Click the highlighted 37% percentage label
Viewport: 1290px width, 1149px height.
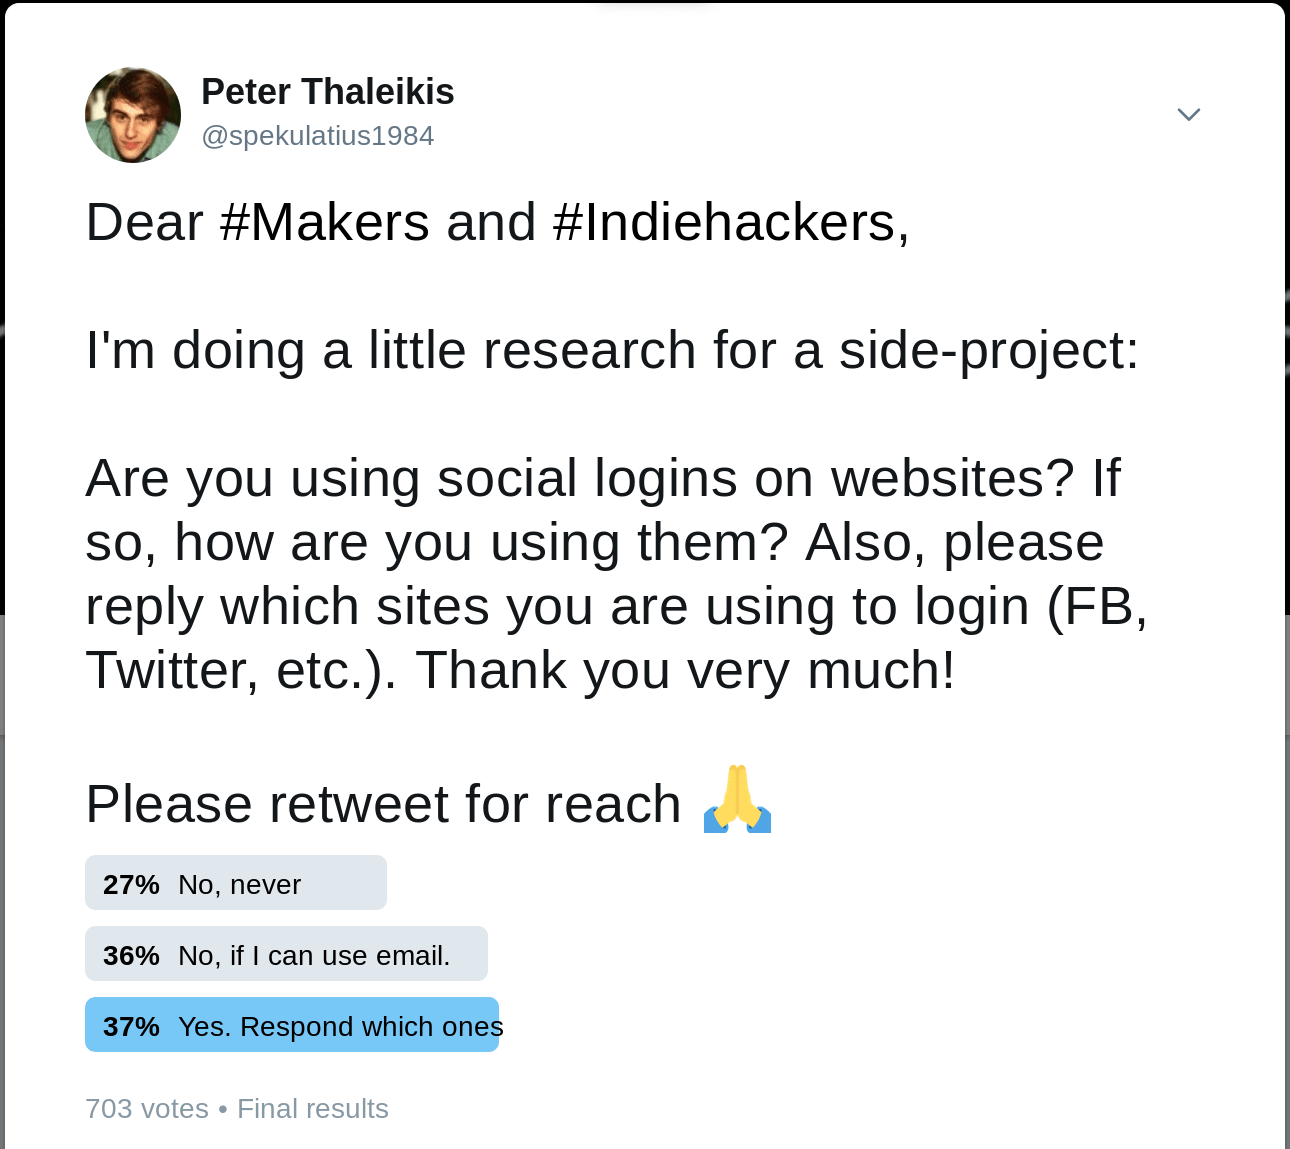coord(131,1026)
